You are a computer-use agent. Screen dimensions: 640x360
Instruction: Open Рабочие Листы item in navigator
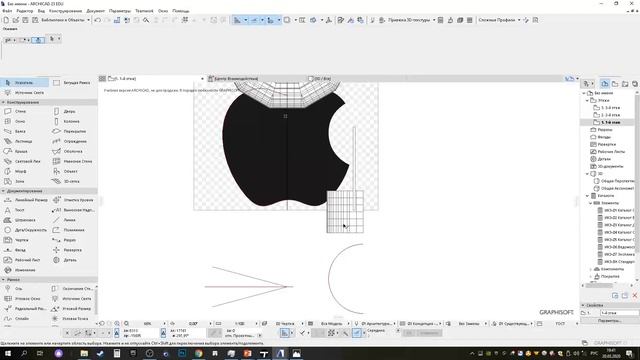click(x=611, y=152)
